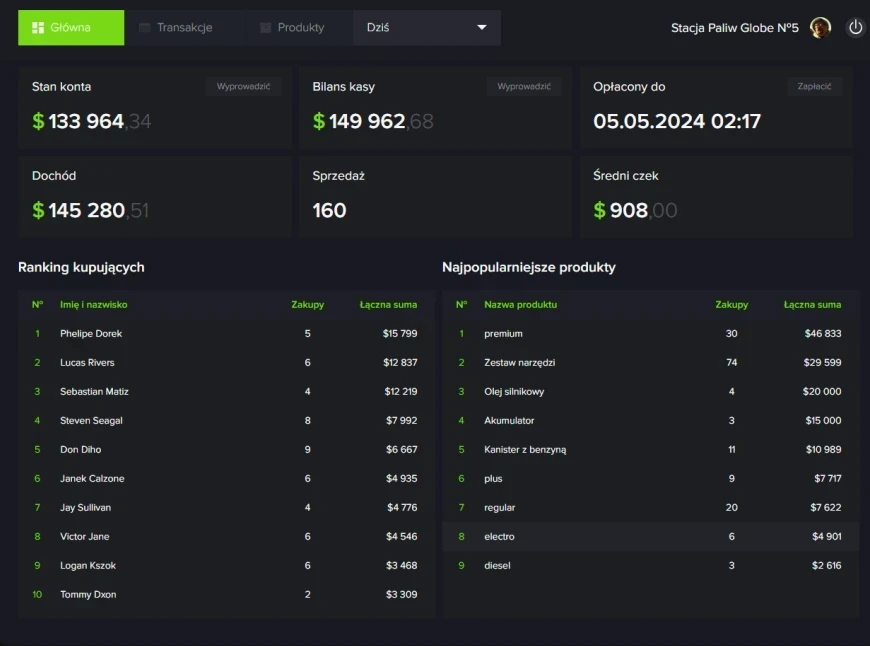Switch to the Transakcje tab
The height and width of the screenshot is (646, 870).
click(x=184, y=28)
